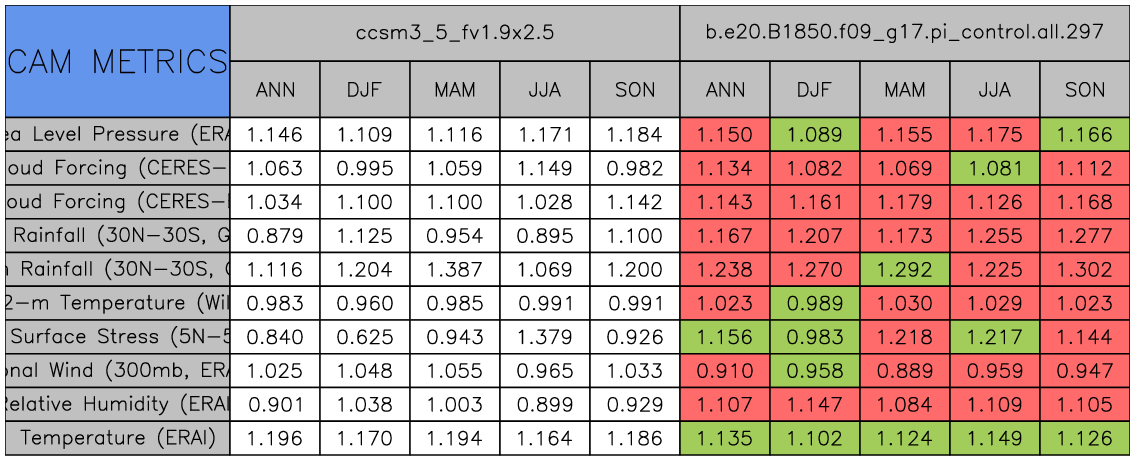The image size is (1135, 461).
Task: Click the red cell with value 1.302
Action: [1085, 269]
